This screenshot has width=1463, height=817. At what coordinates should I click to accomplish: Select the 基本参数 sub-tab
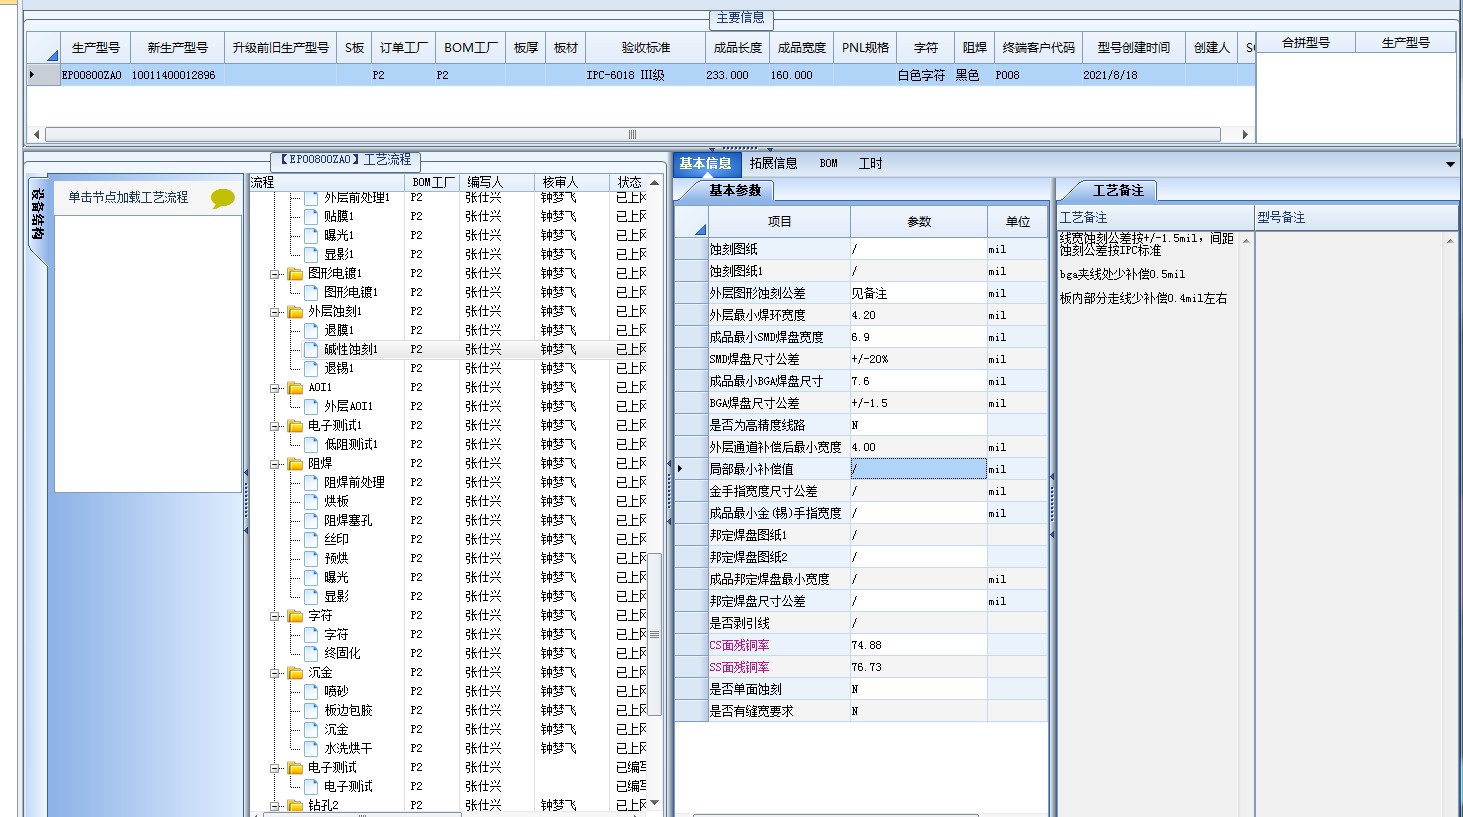[x=735, y=190]
